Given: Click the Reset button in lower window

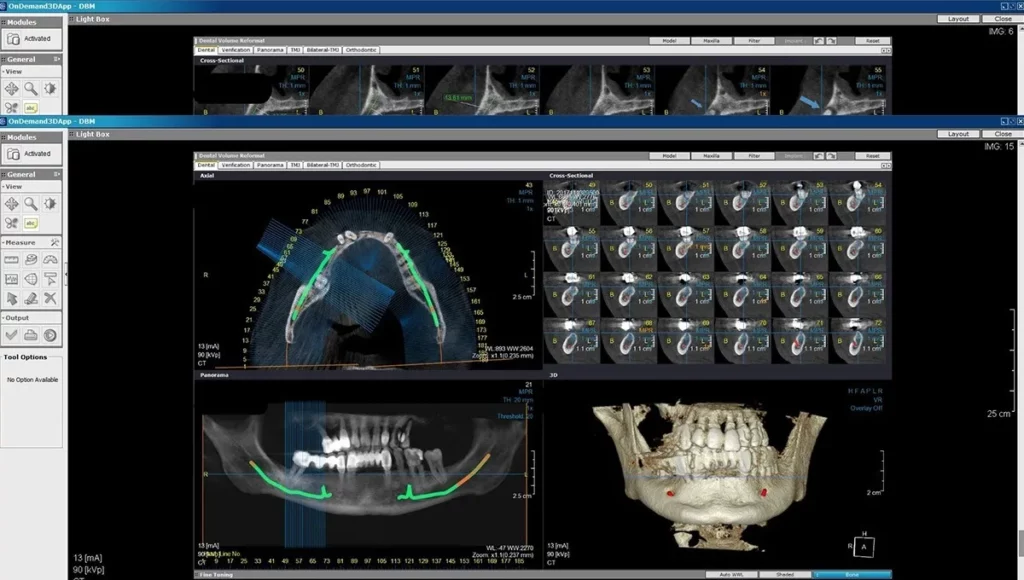Looking at the screenshot, I should point(872,156).
